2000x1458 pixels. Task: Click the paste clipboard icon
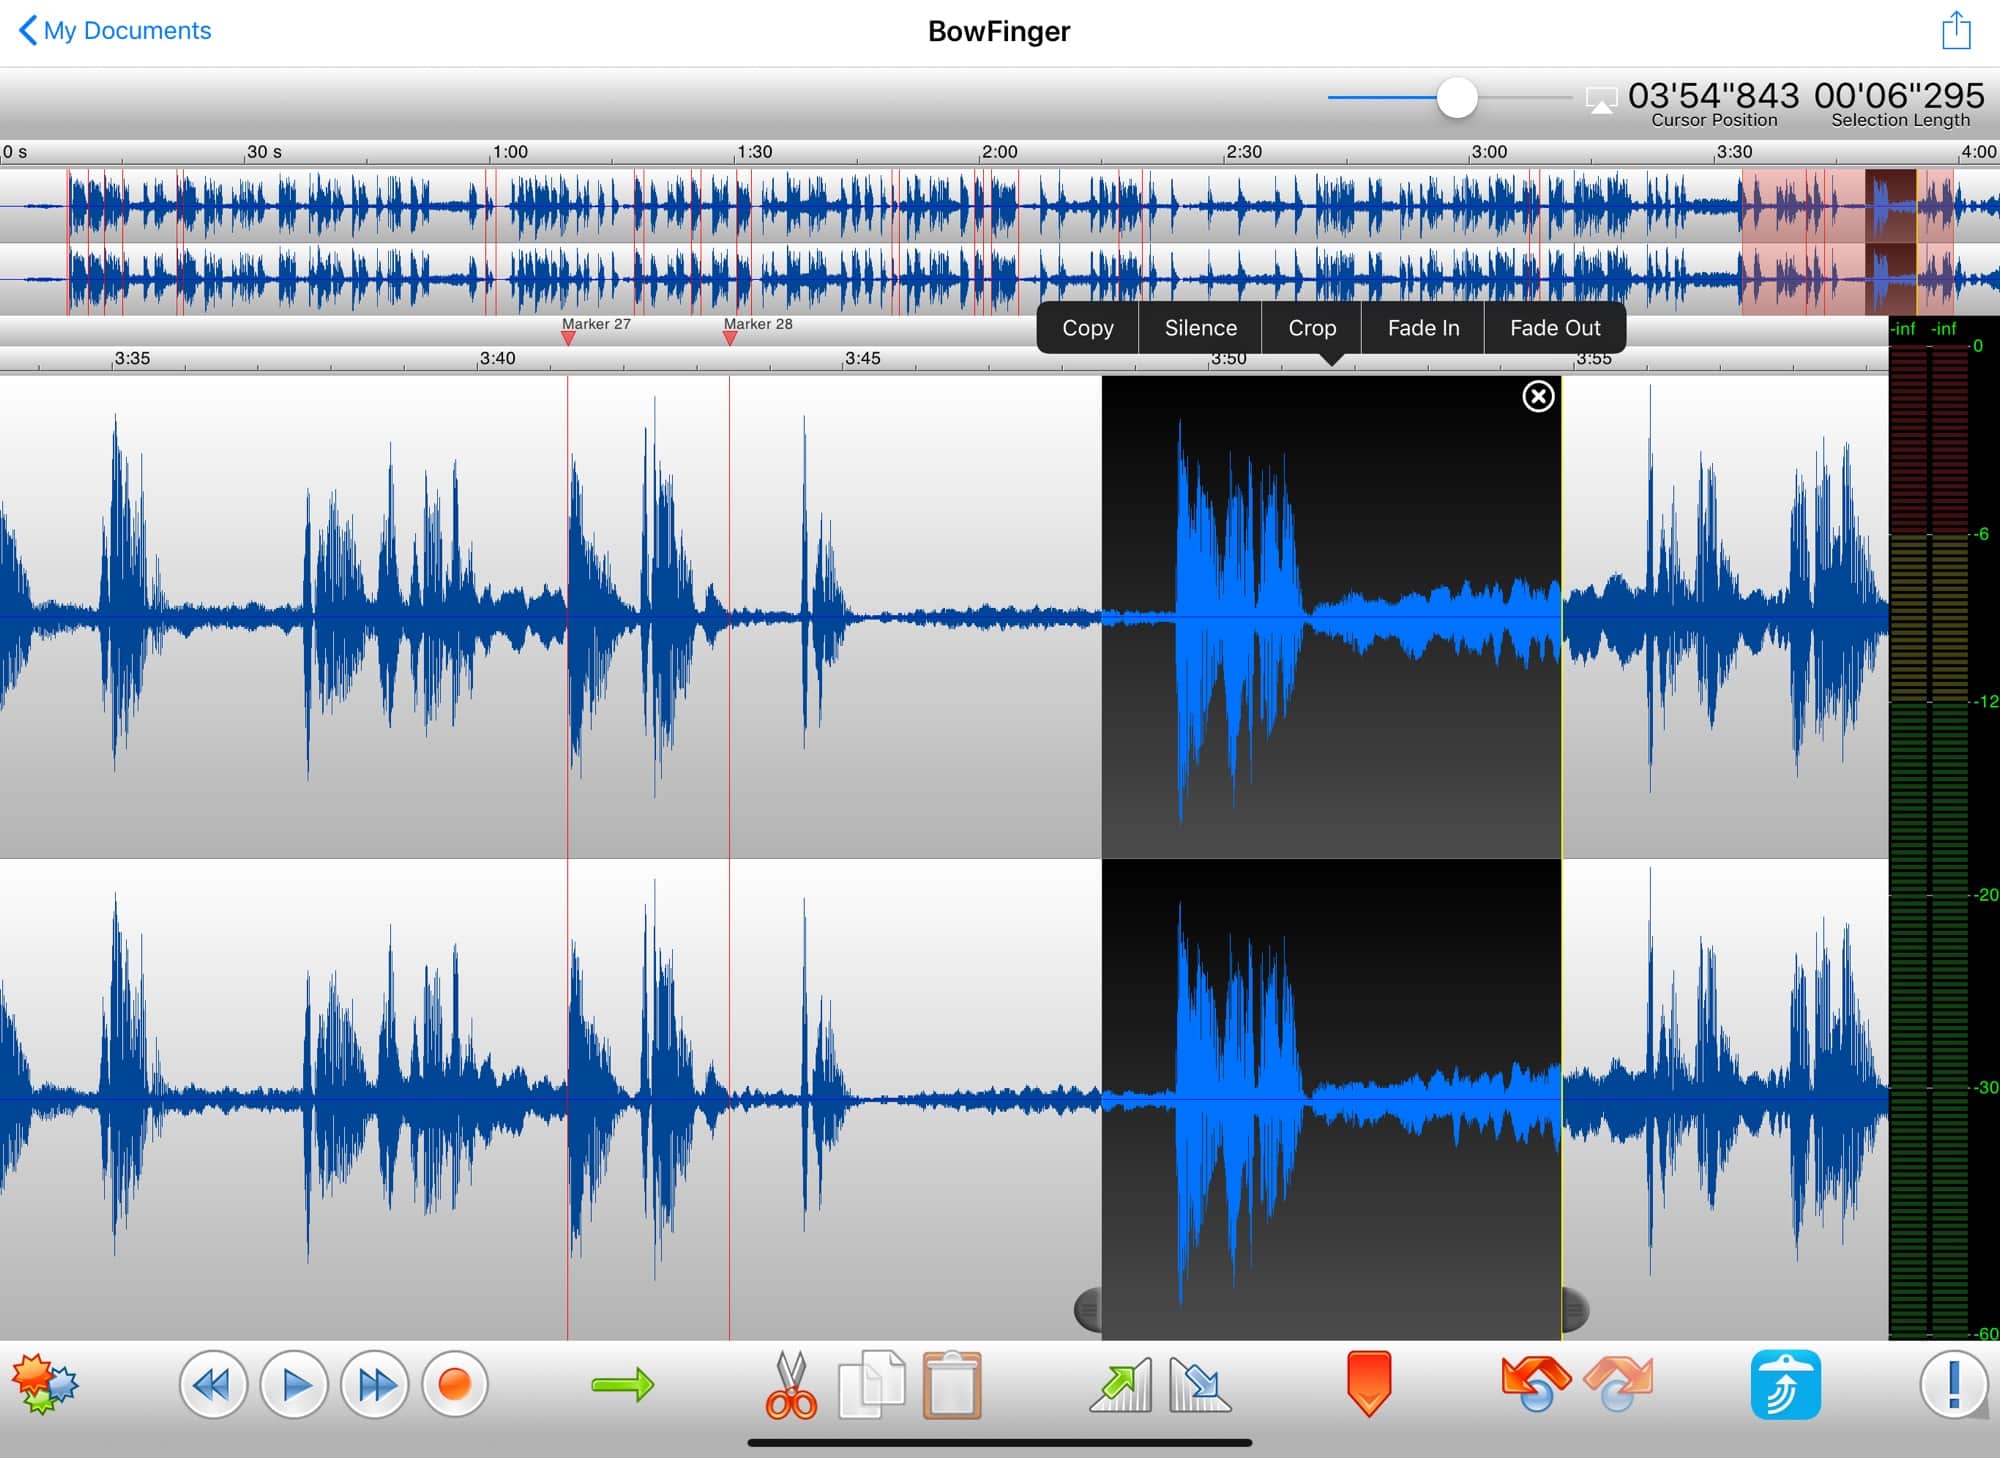[951, 1385]
